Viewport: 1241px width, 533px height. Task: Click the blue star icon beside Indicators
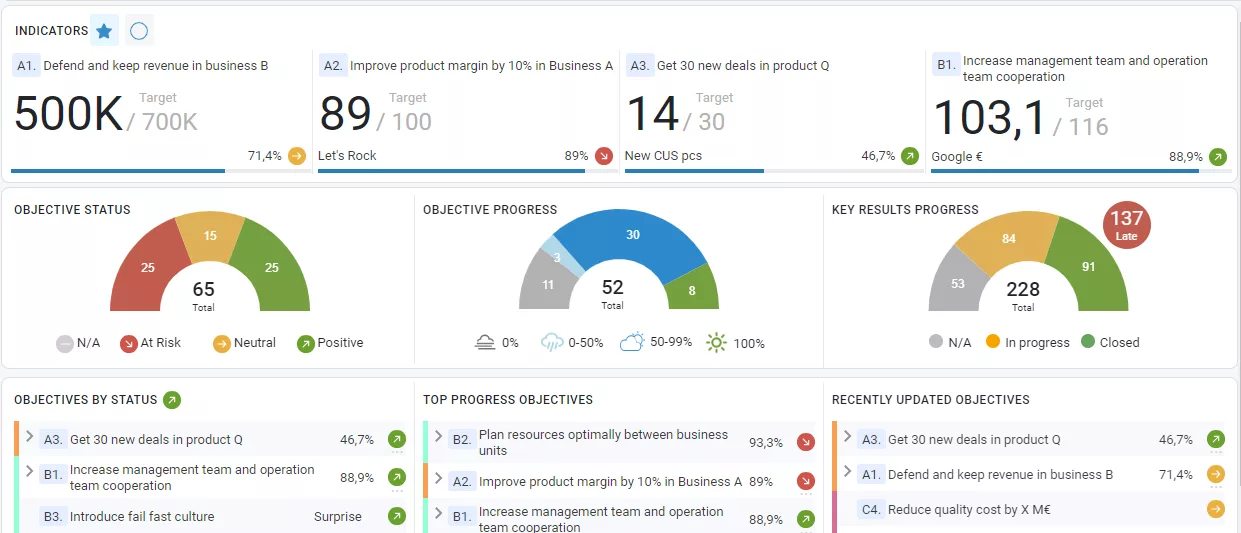coord(104,31)
